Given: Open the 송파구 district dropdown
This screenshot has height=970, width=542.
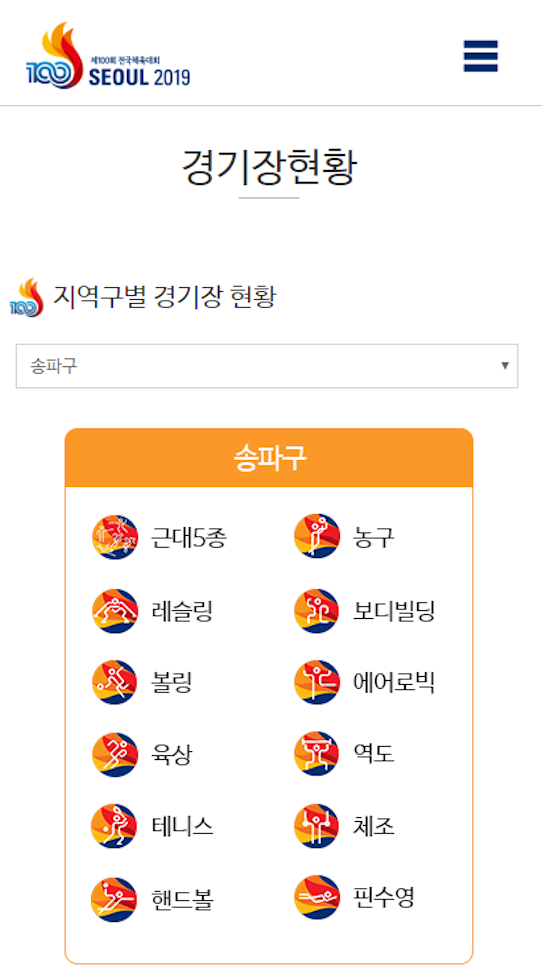Looking at the screenshot, I should (x=267, y=366).
